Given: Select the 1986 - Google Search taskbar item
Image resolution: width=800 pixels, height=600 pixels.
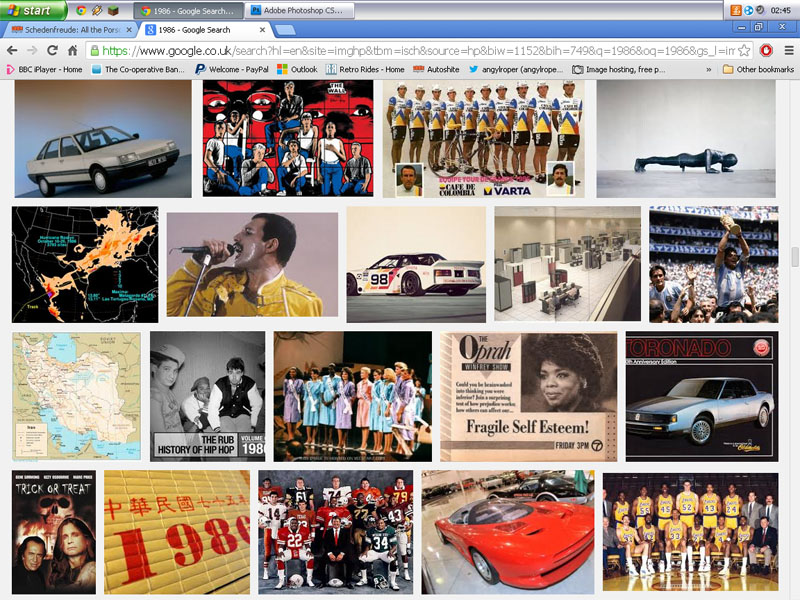Looking at the screenshot, I should tap(188, 10).
